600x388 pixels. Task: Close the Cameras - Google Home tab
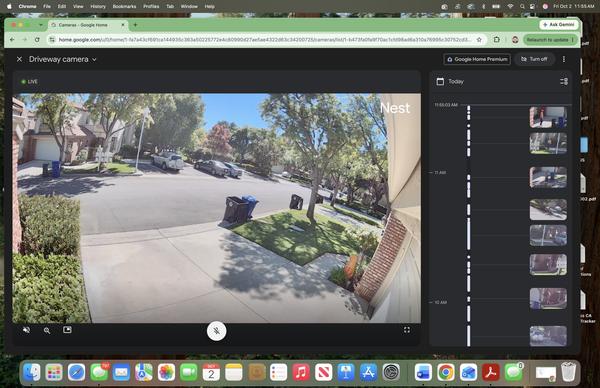click(x=123, y=25)
